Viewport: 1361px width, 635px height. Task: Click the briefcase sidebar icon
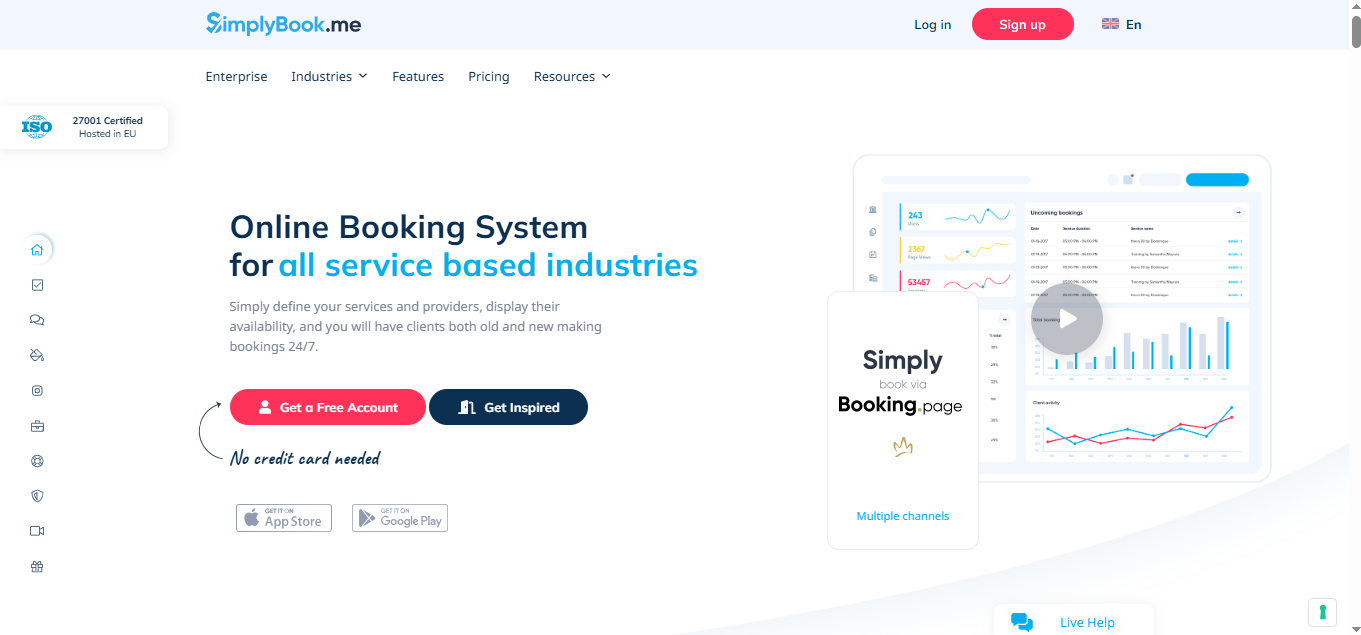(37, 426)
